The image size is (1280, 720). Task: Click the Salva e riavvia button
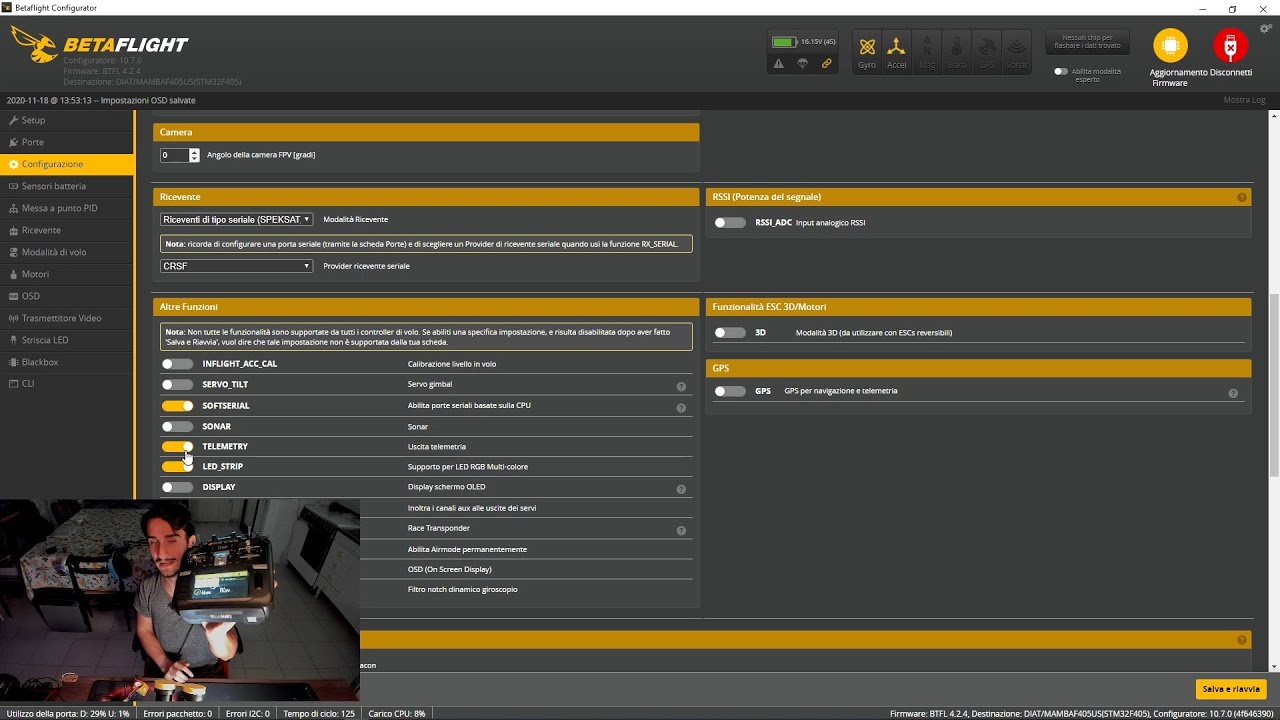click(x=1231, y=689)
